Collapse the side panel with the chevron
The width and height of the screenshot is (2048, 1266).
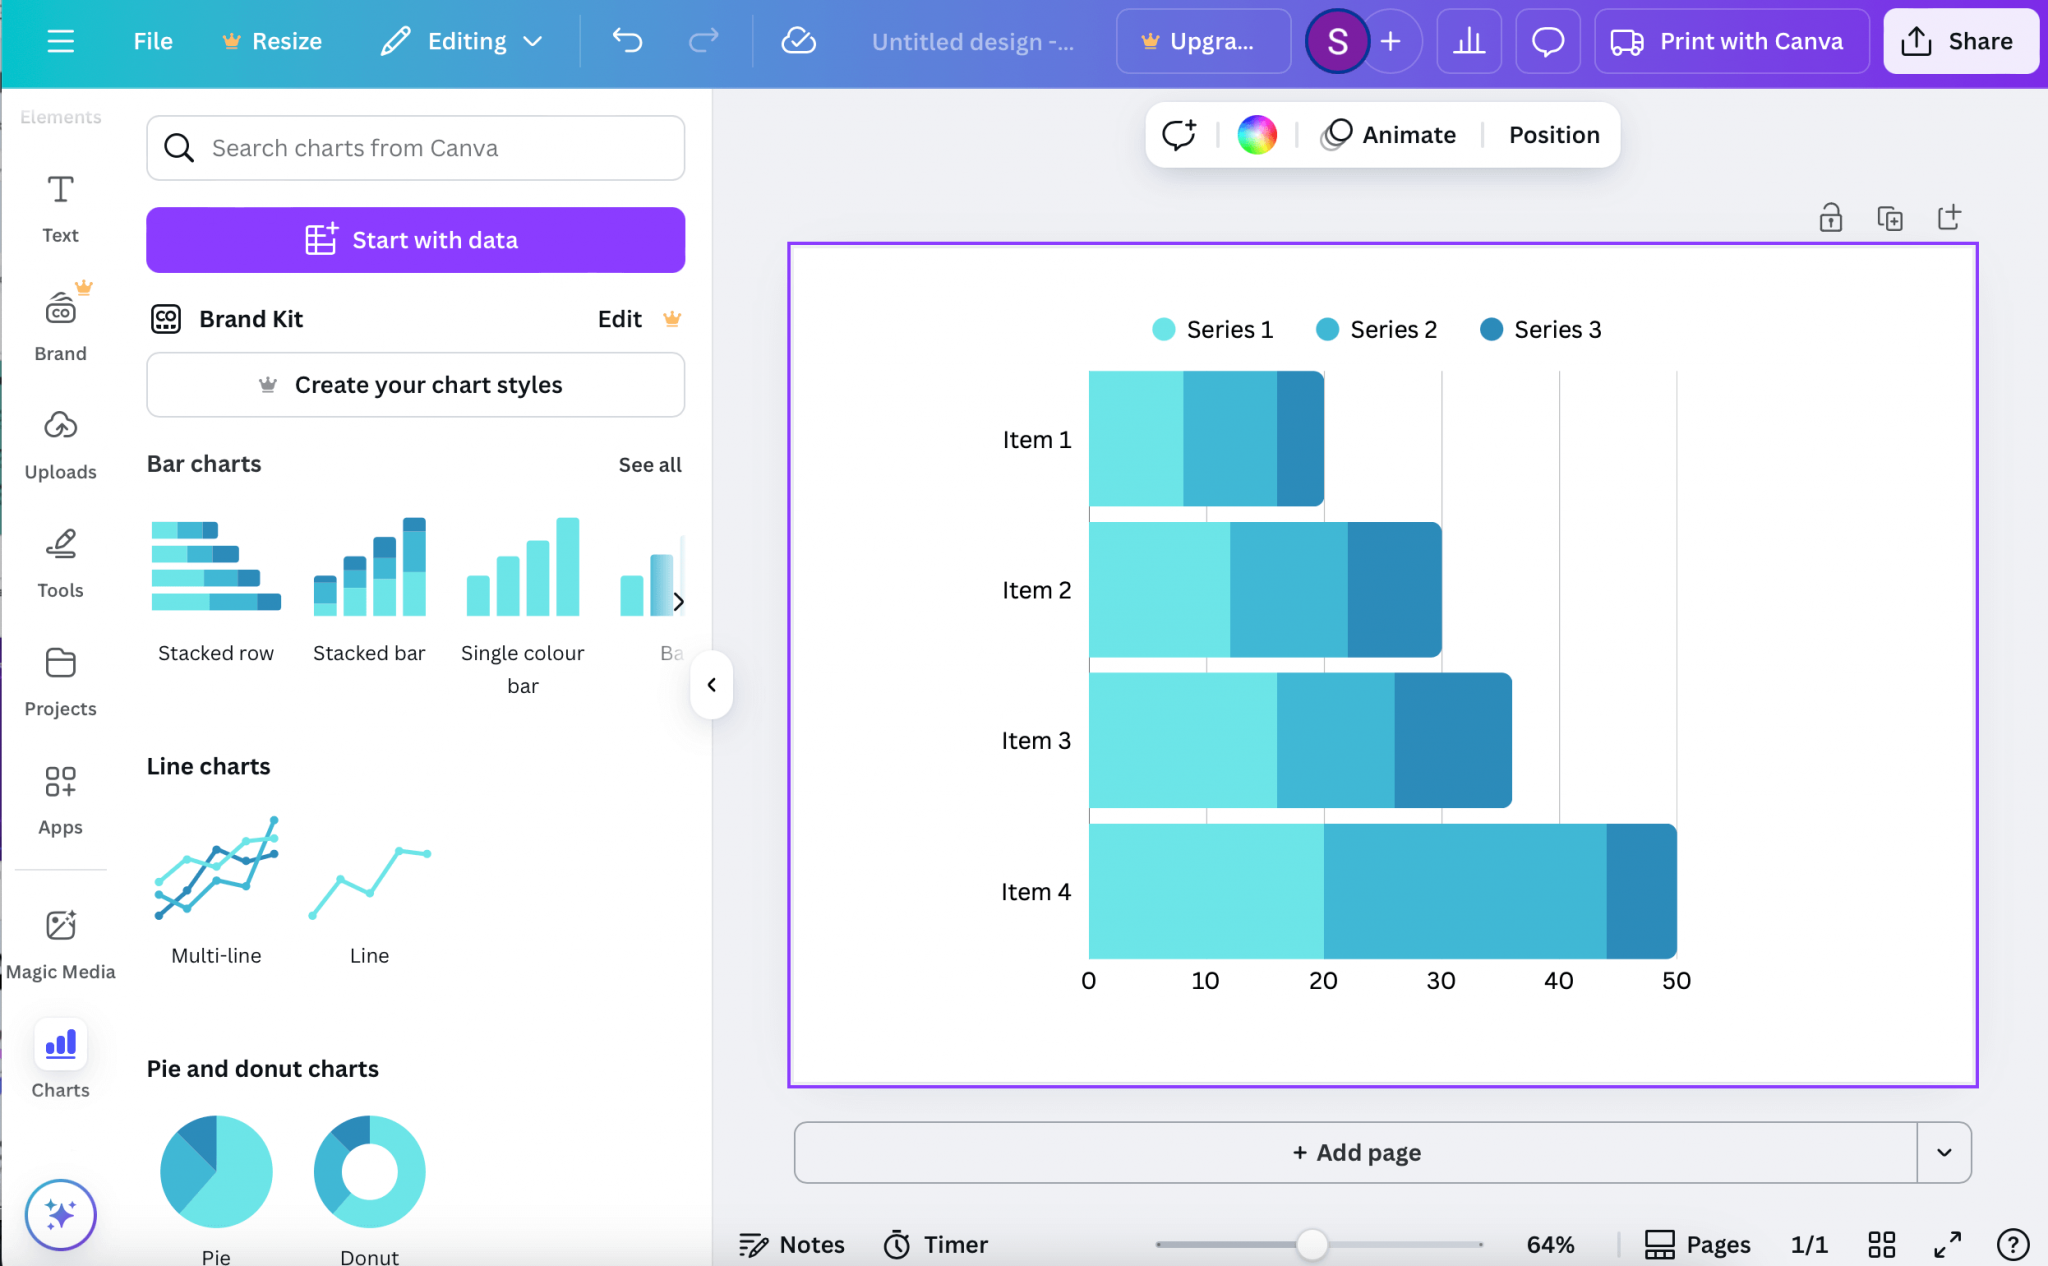(711, 684)
